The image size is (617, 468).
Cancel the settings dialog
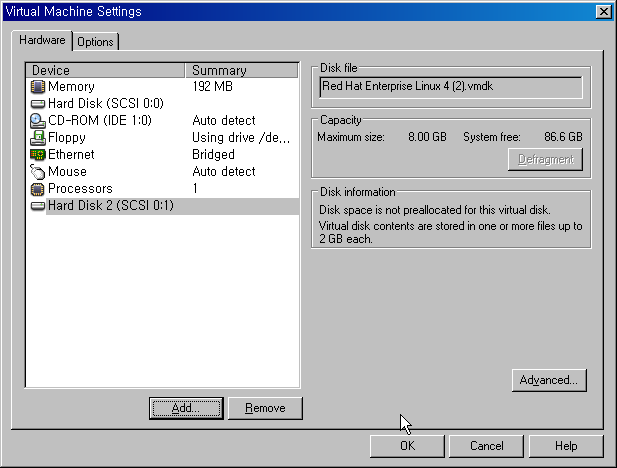pos(486,446)
